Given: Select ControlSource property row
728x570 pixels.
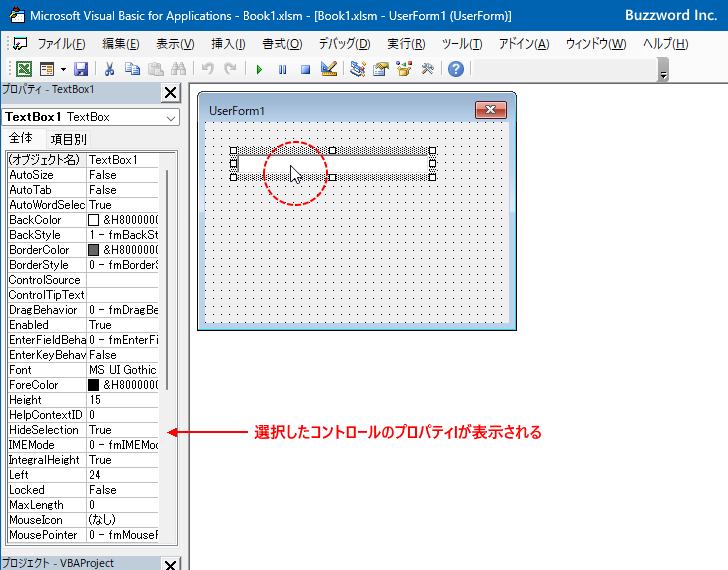Looking at the screenshot, I should coord(83,280).
